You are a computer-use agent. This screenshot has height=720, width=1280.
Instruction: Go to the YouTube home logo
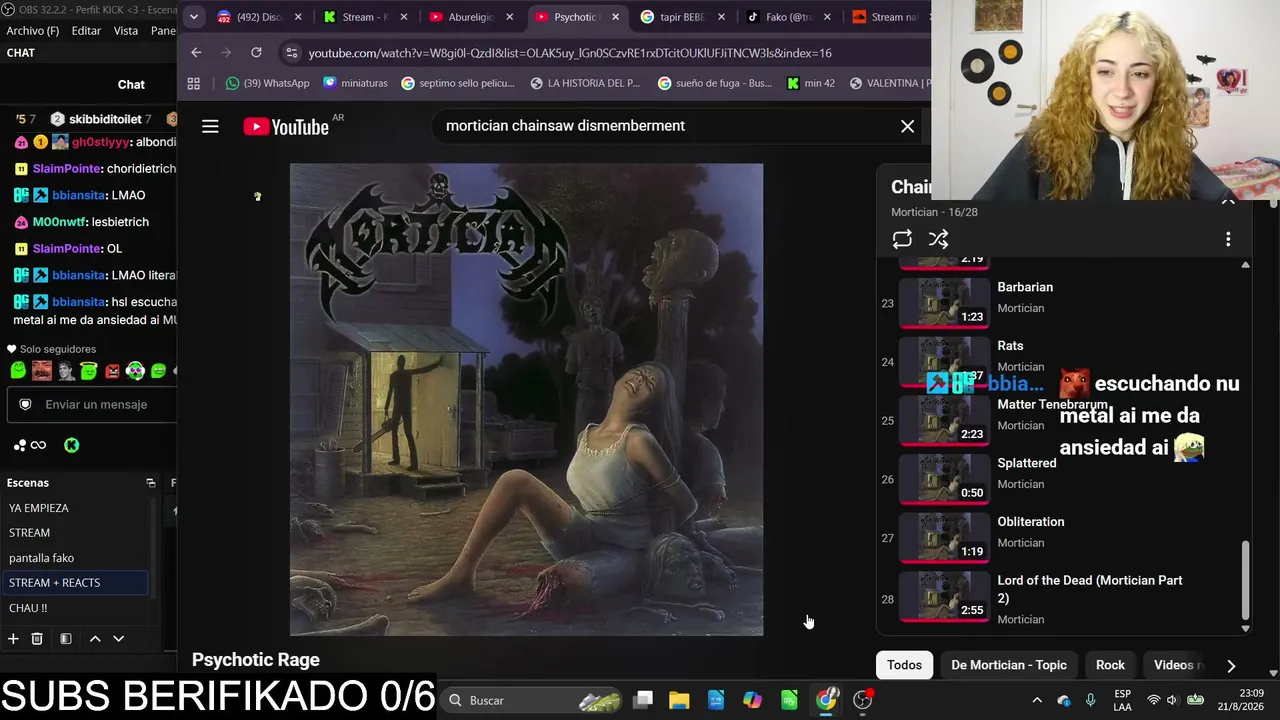286,126
